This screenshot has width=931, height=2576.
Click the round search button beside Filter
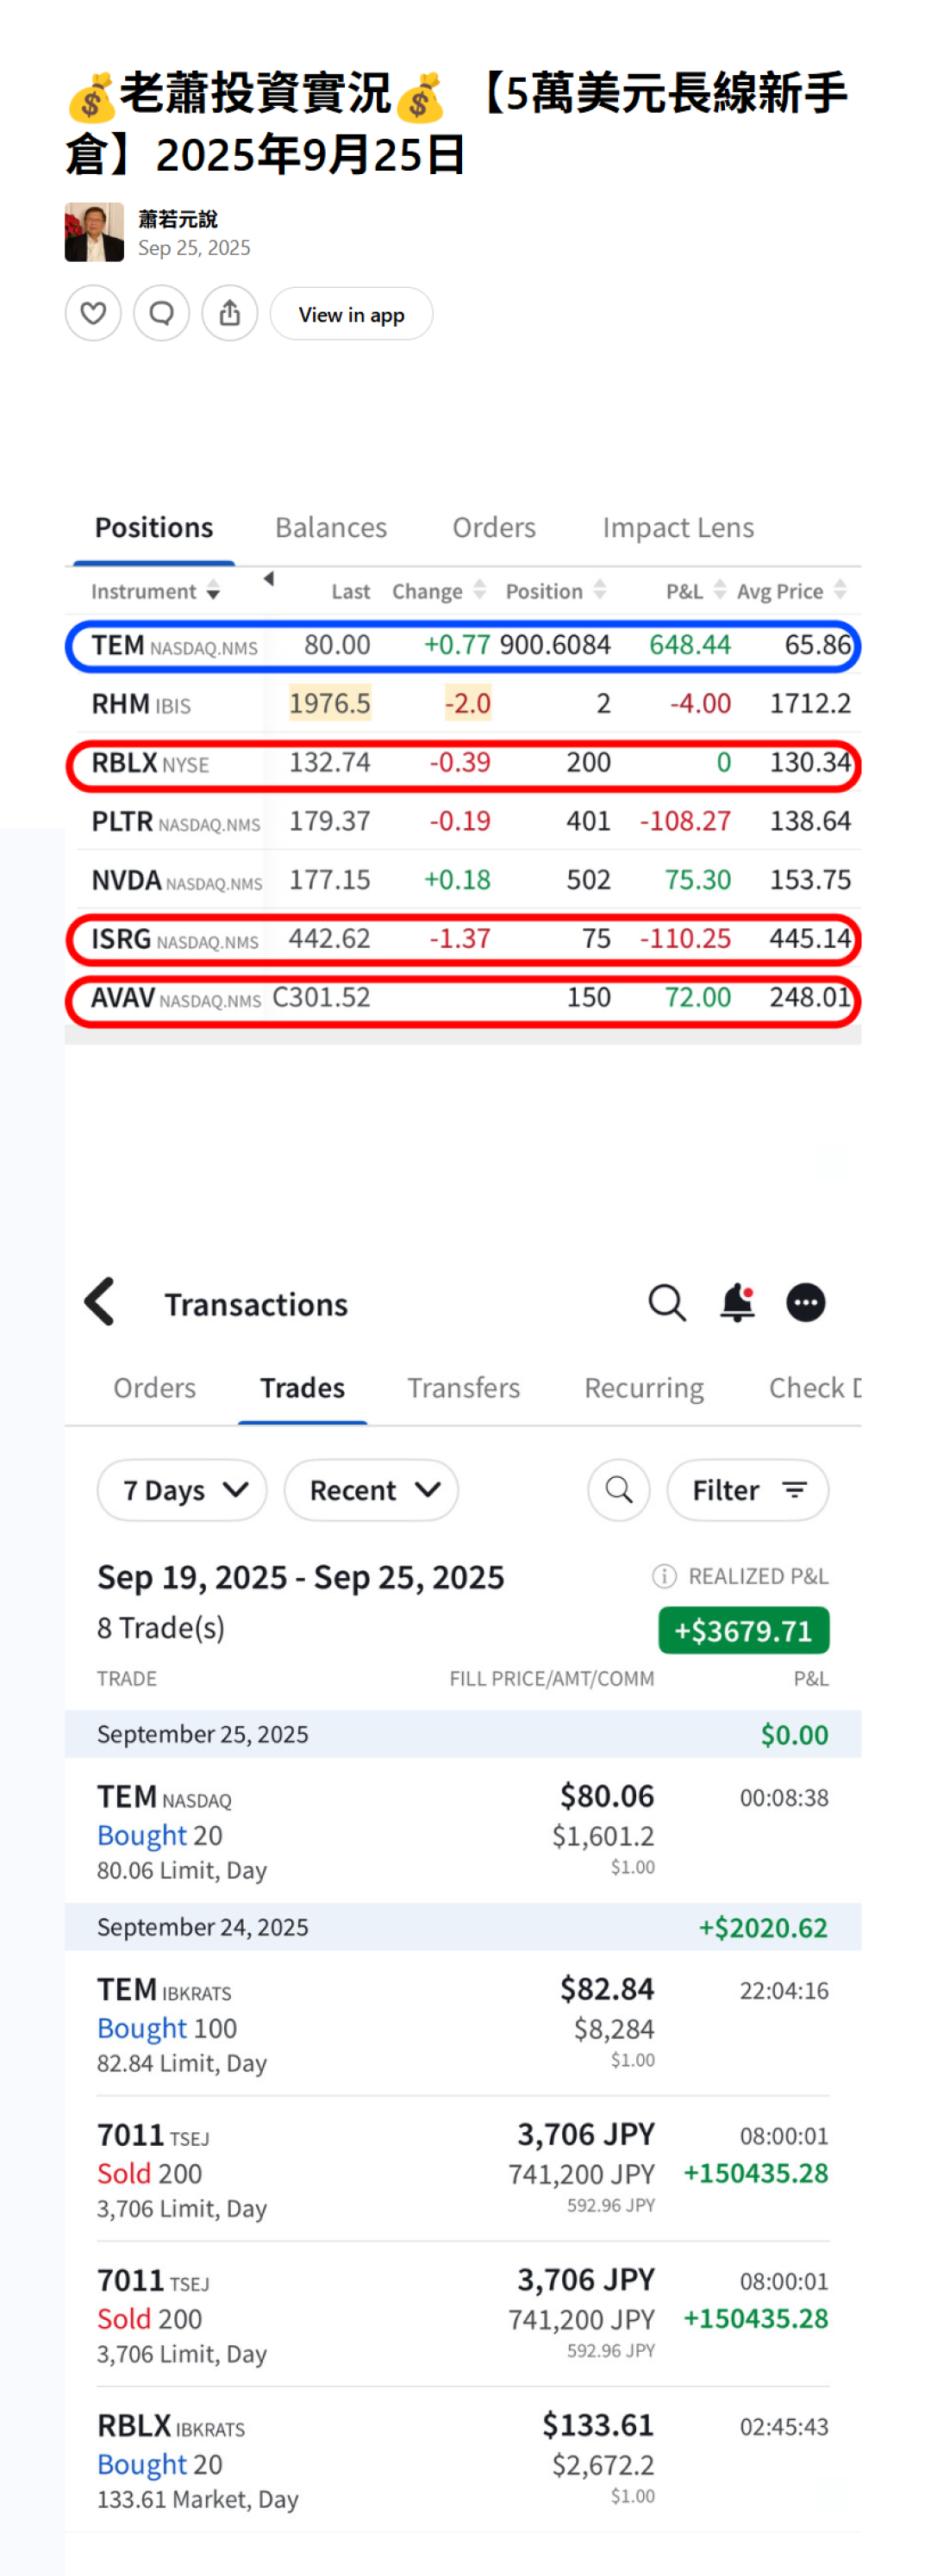point(619,1490)
